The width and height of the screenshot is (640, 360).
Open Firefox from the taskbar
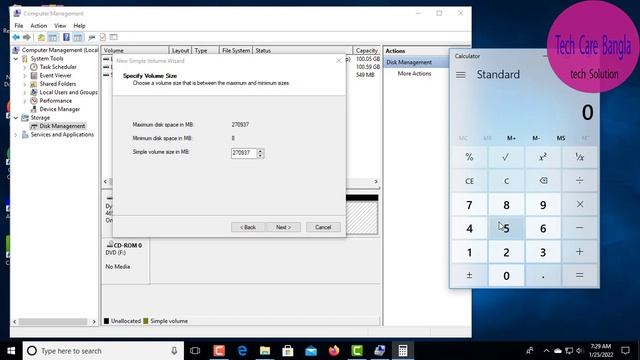[x=334, y=351]
